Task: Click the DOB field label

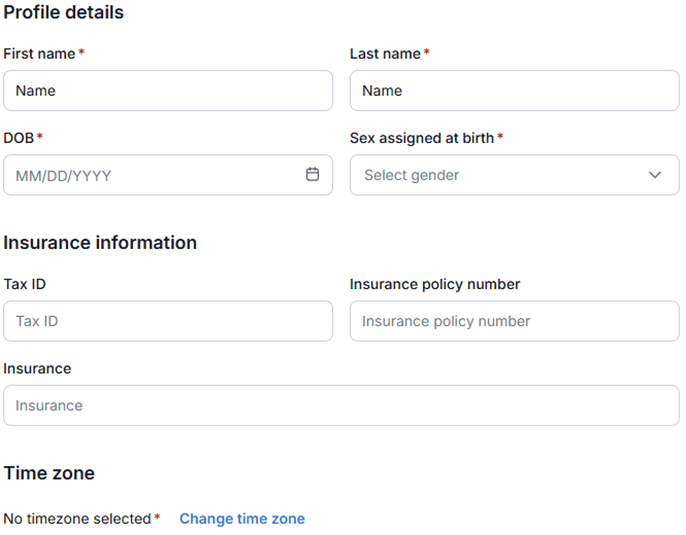Action: pyautogui.click(x=19, y=138)
